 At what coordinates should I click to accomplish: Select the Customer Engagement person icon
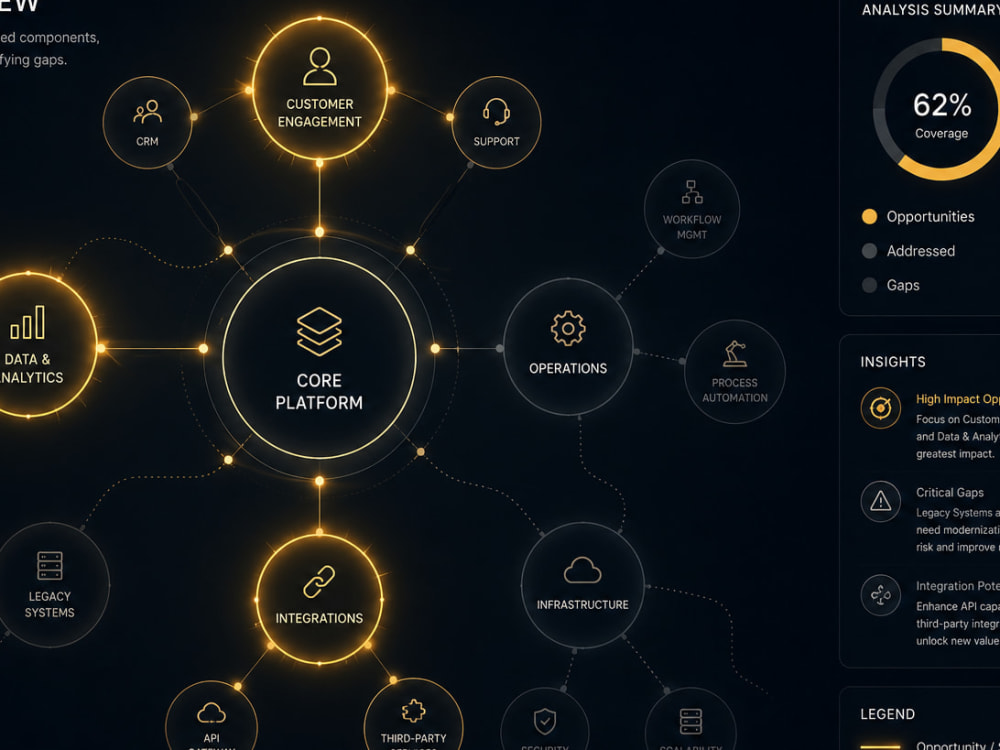[320, 66]
